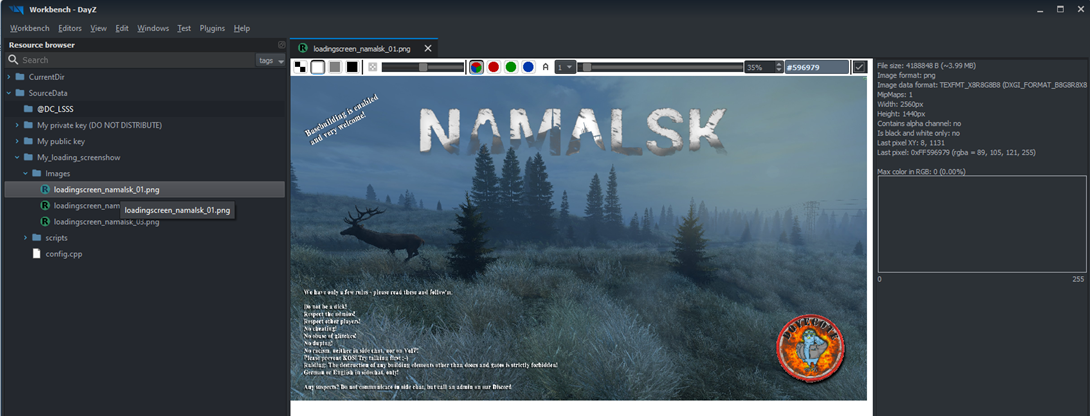Collapse the SourceData folder
The height and width of the screenshot is (416, 1090).
coord(8,93)
